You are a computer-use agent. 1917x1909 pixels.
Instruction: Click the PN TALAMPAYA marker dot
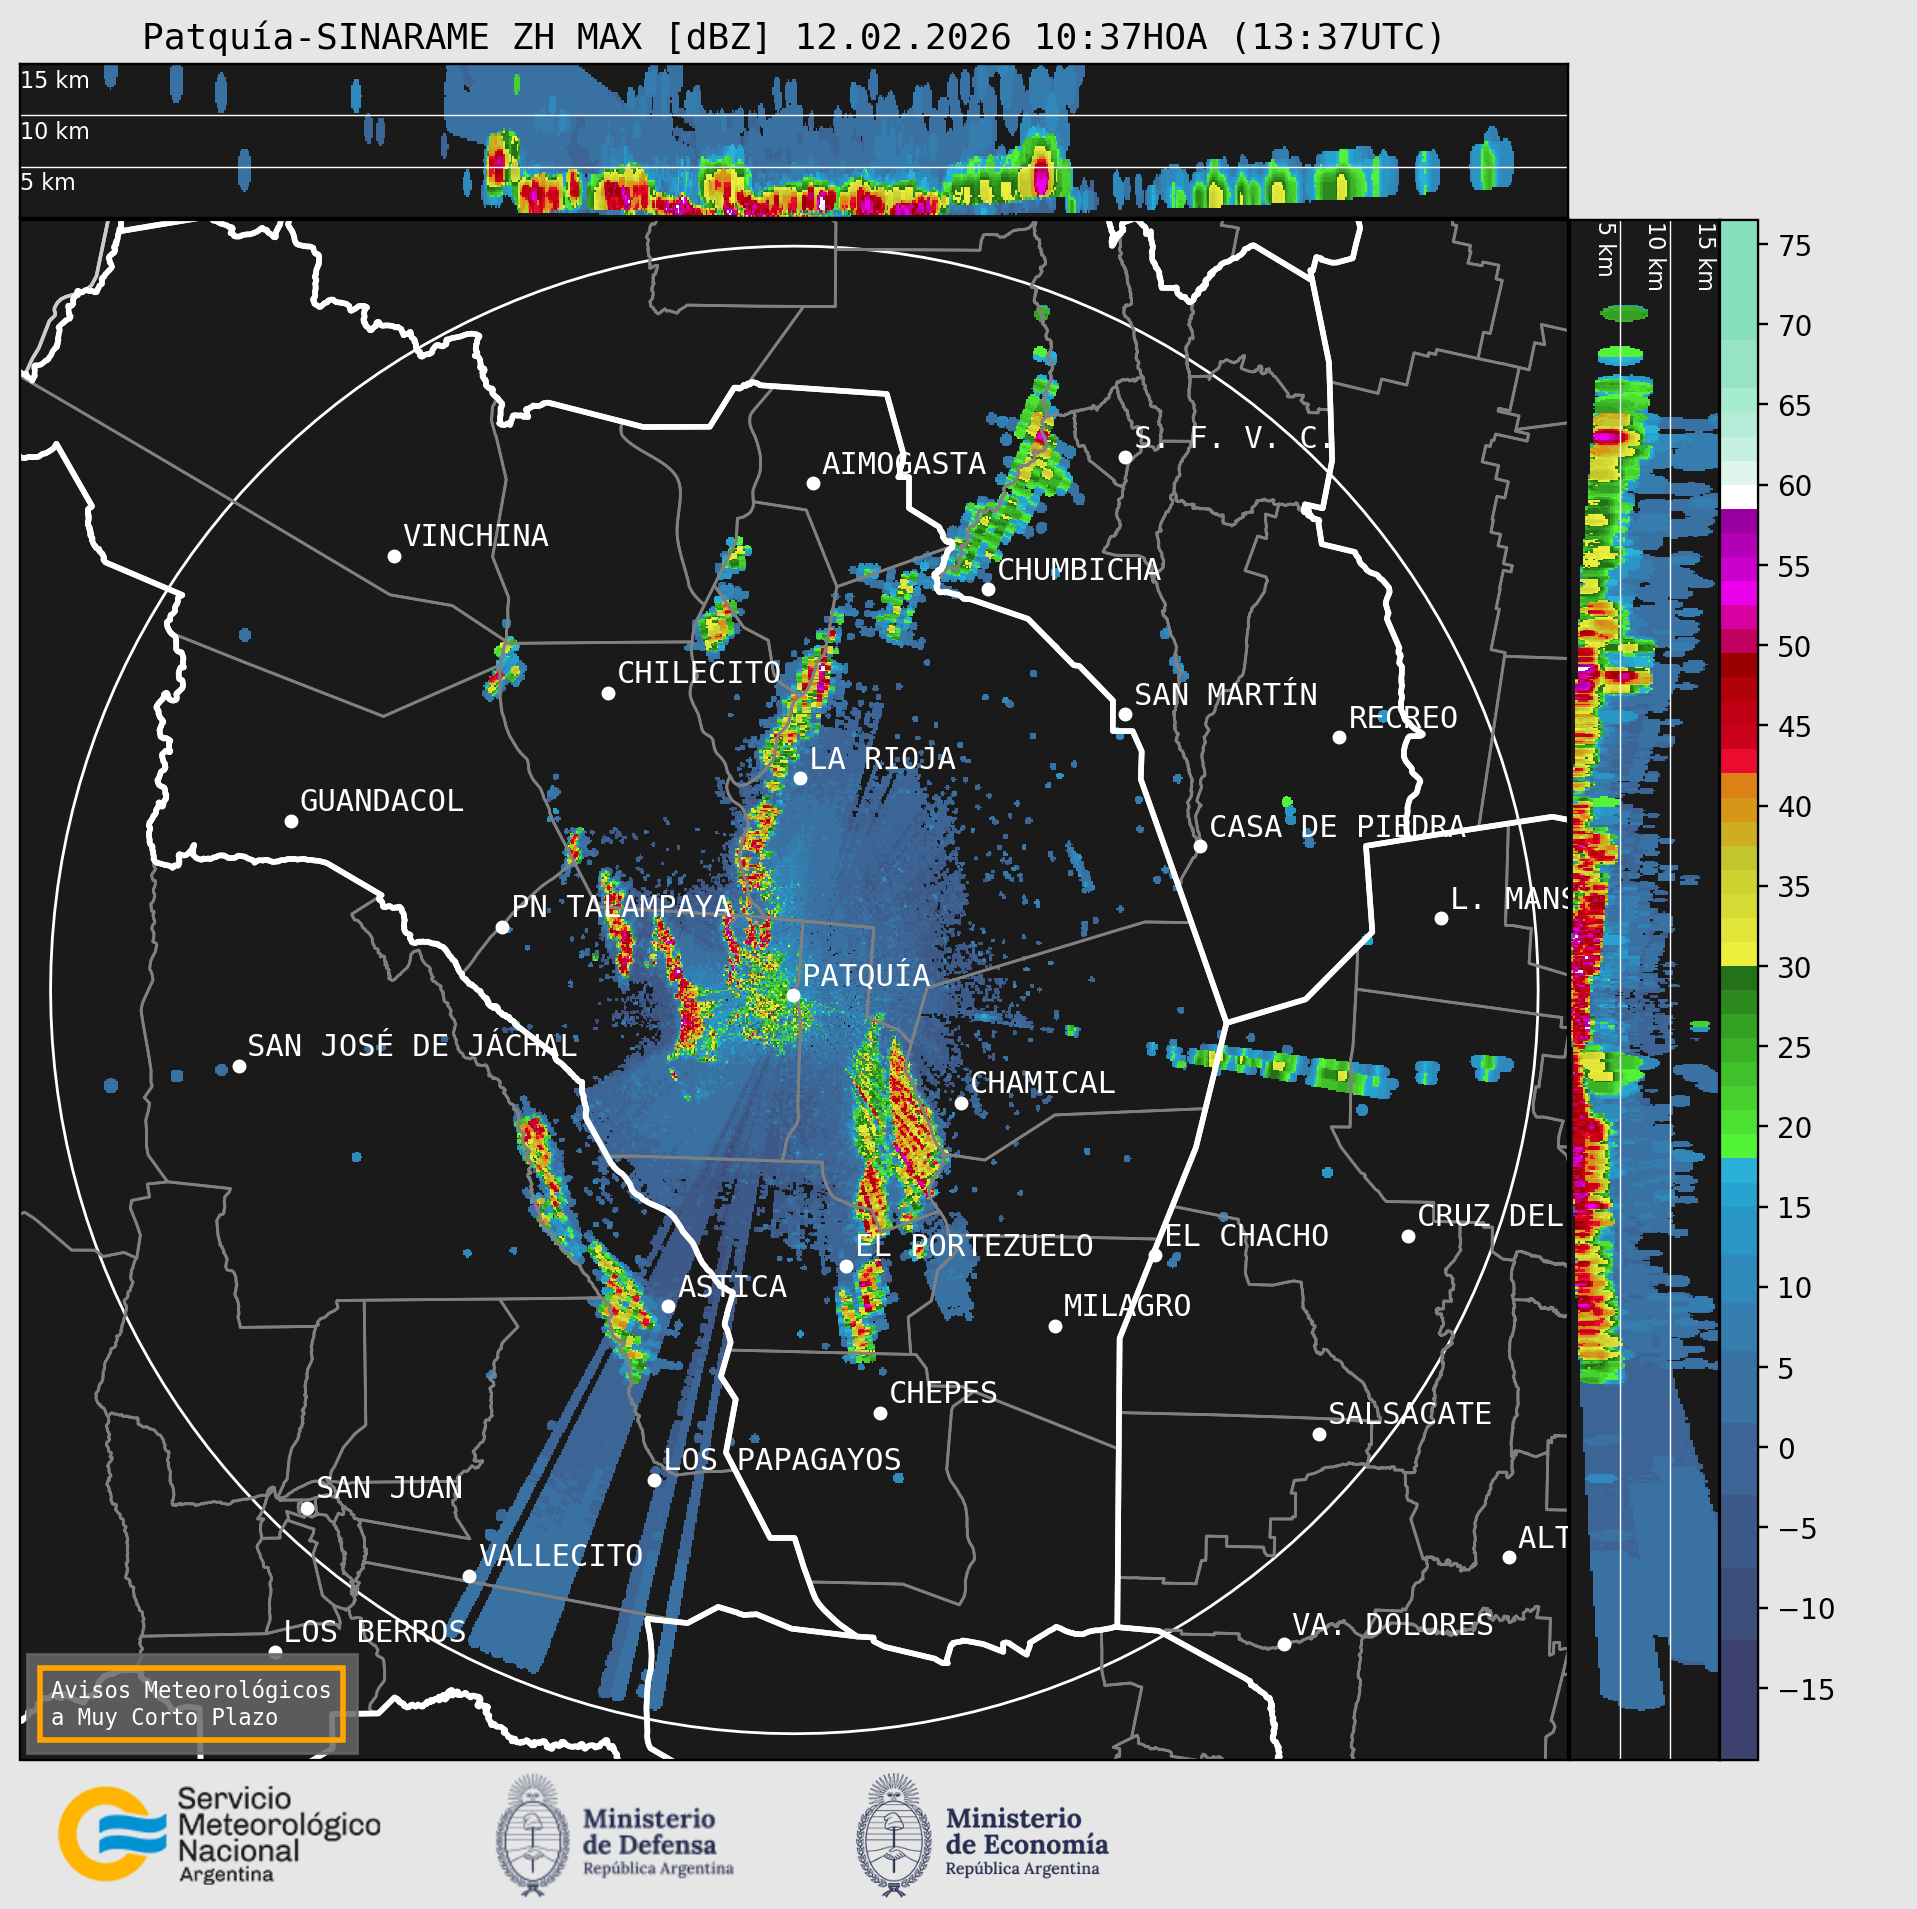(502, 927)
